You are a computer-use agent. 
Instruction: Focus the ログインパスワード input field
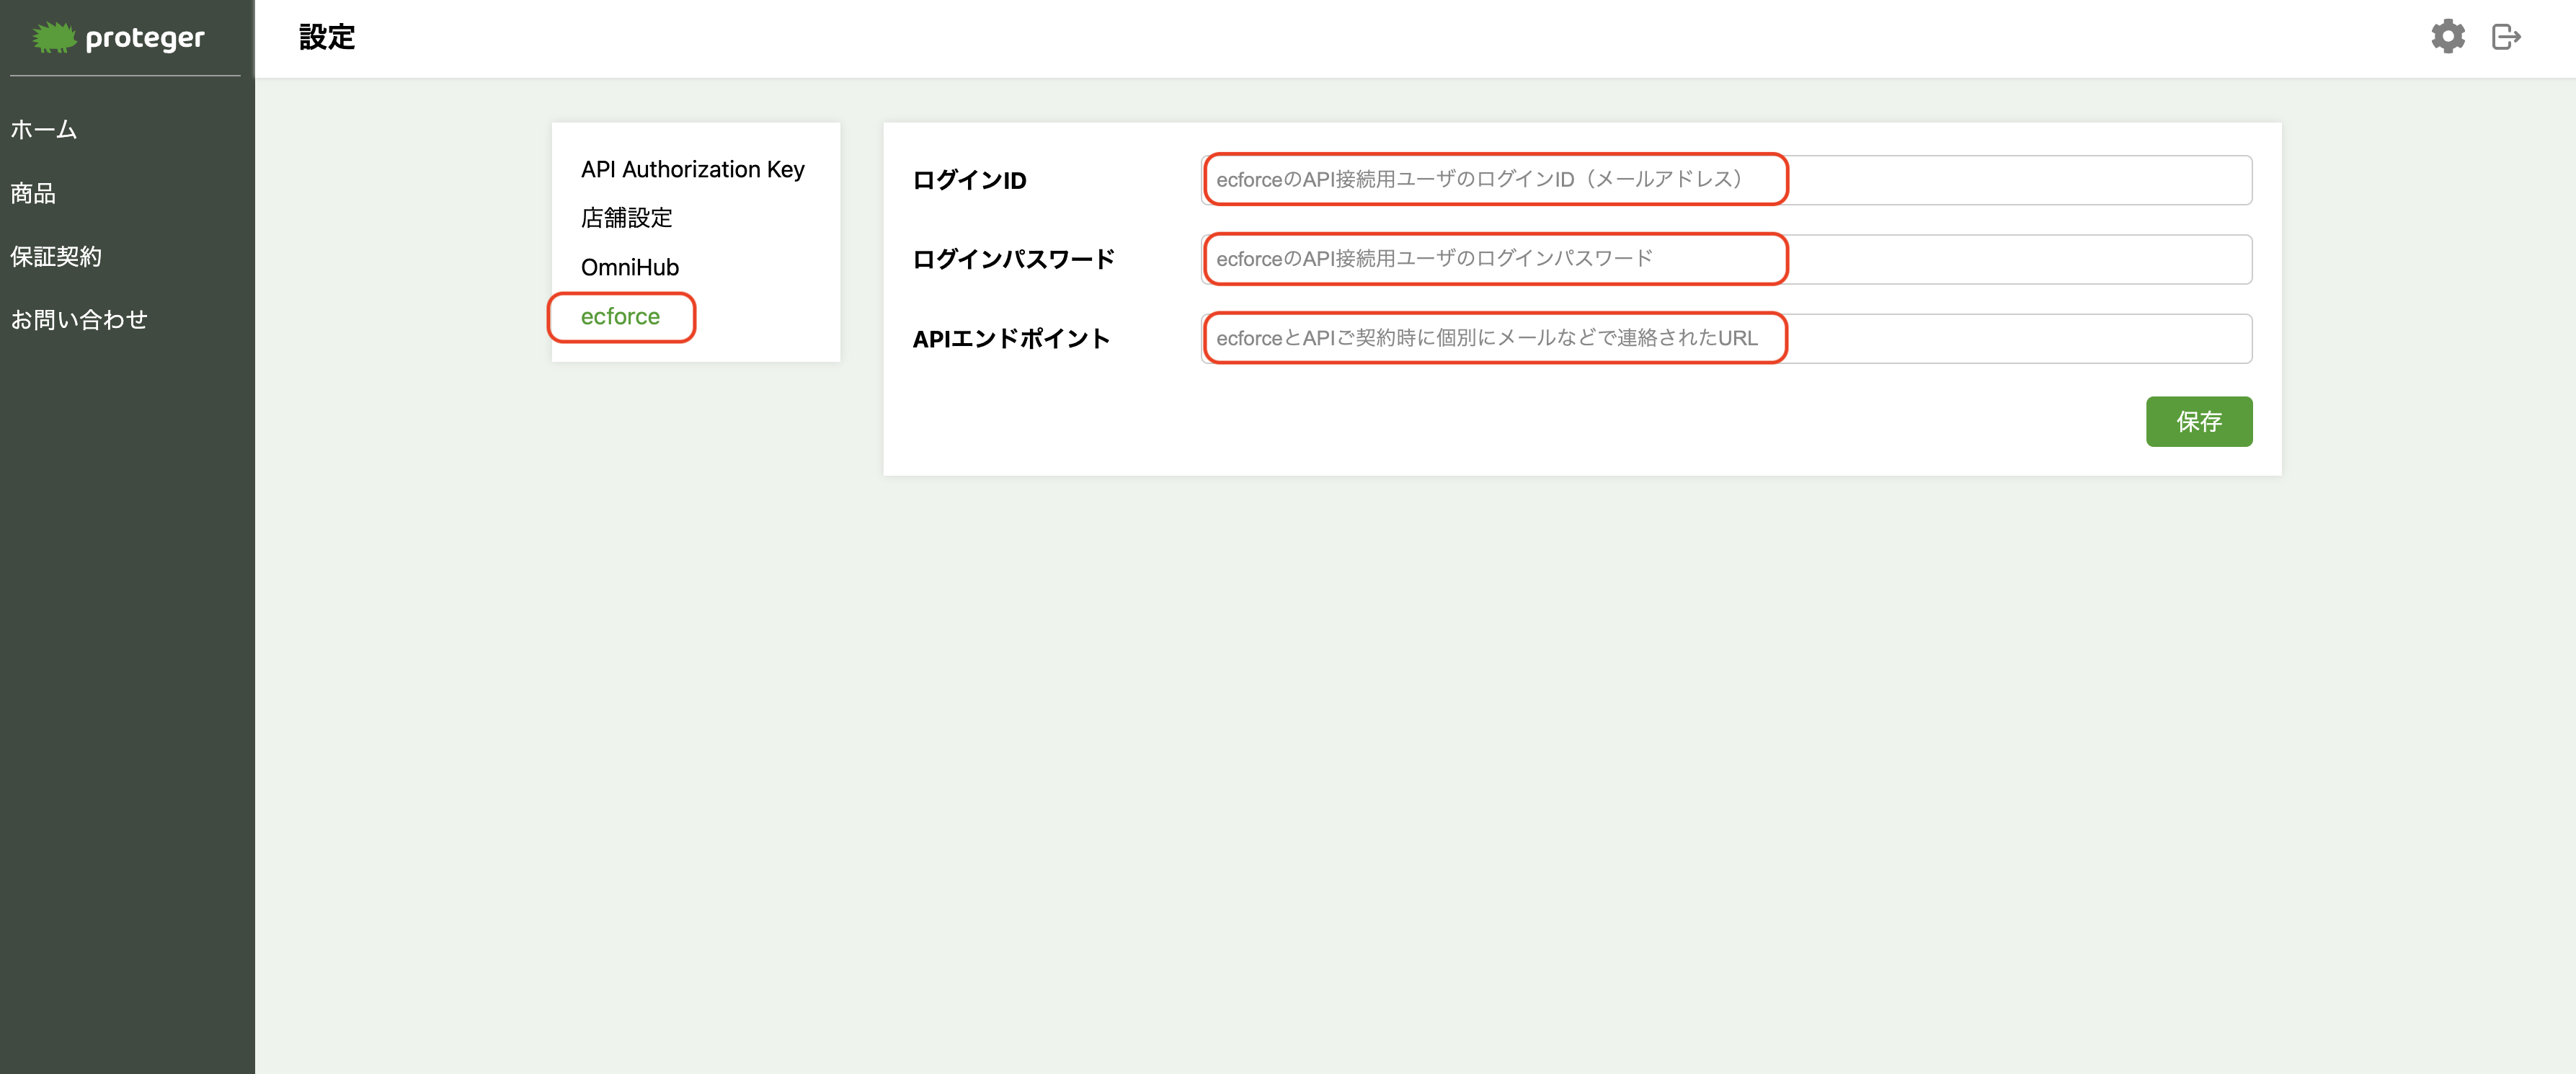(x=1725, y=259)
